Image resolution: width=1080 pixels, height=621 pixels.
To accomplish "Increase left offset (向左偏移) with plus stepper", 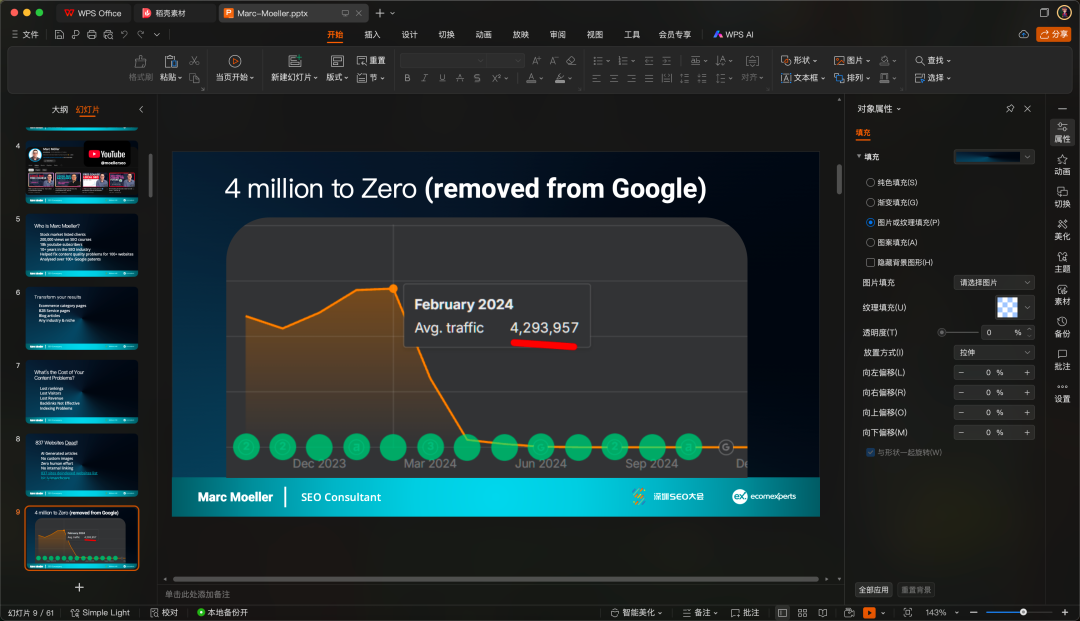I will pyautogui.click(x=1027, y=372).
